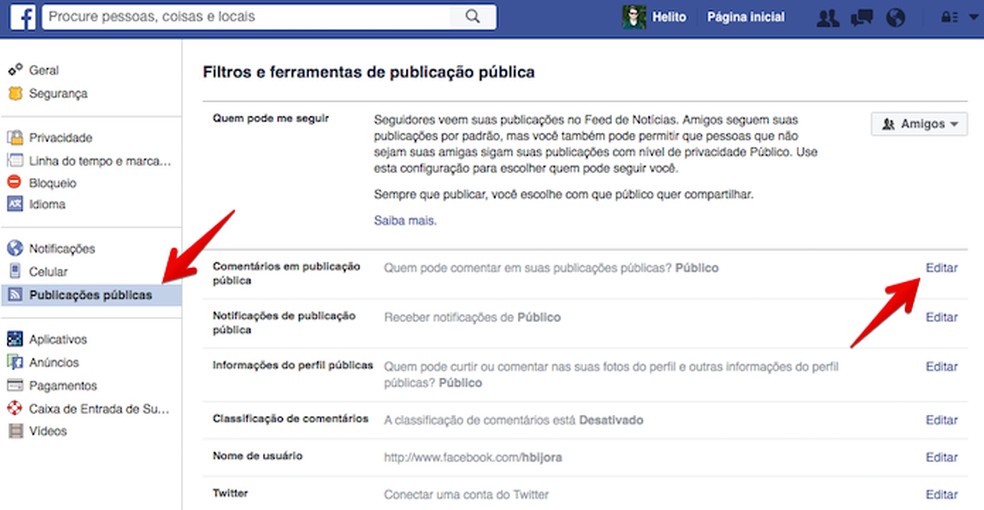Click the Facebook logo icon
The width and height of the screenshot is (984, 510).
(23, 17)
